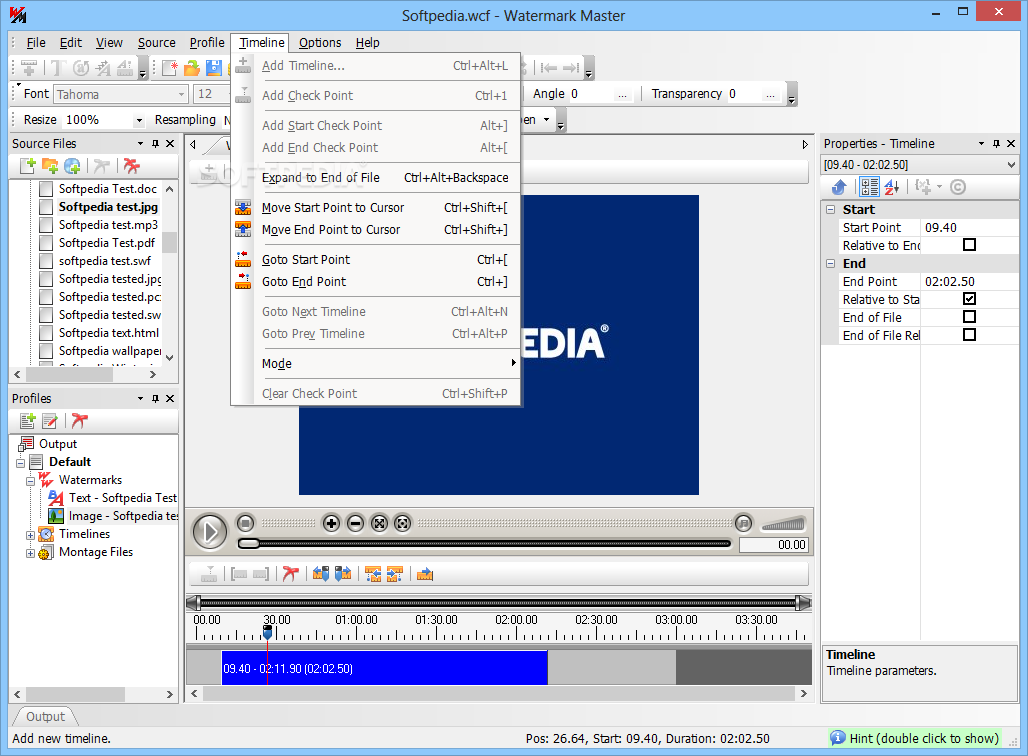Open Source Files panel options dropdown arrow
Viewport: 1028px width, 756px height.
point(140,144)
